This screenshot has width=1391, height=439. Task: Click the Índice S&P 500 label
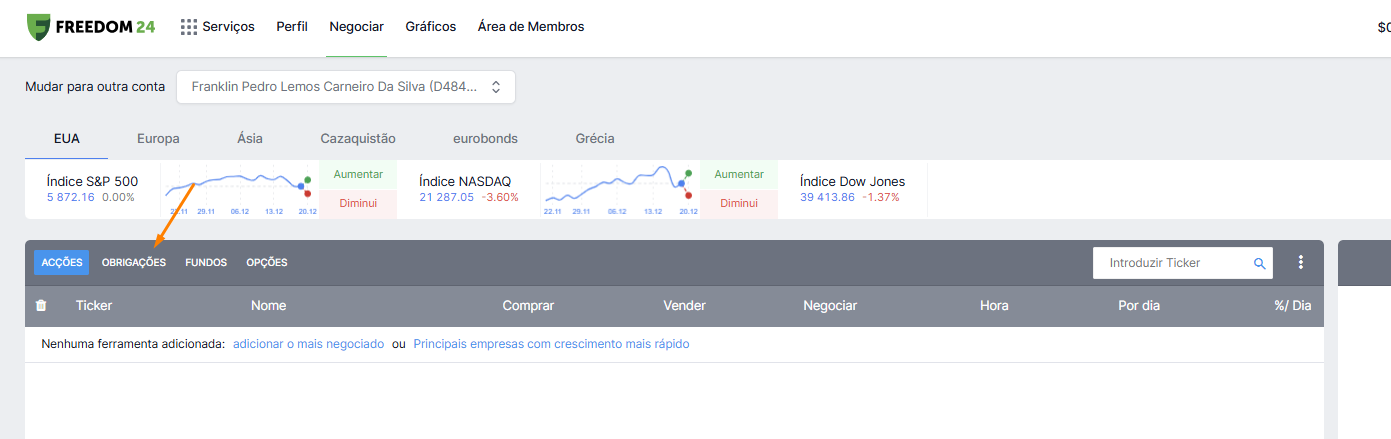coord(92,181)
